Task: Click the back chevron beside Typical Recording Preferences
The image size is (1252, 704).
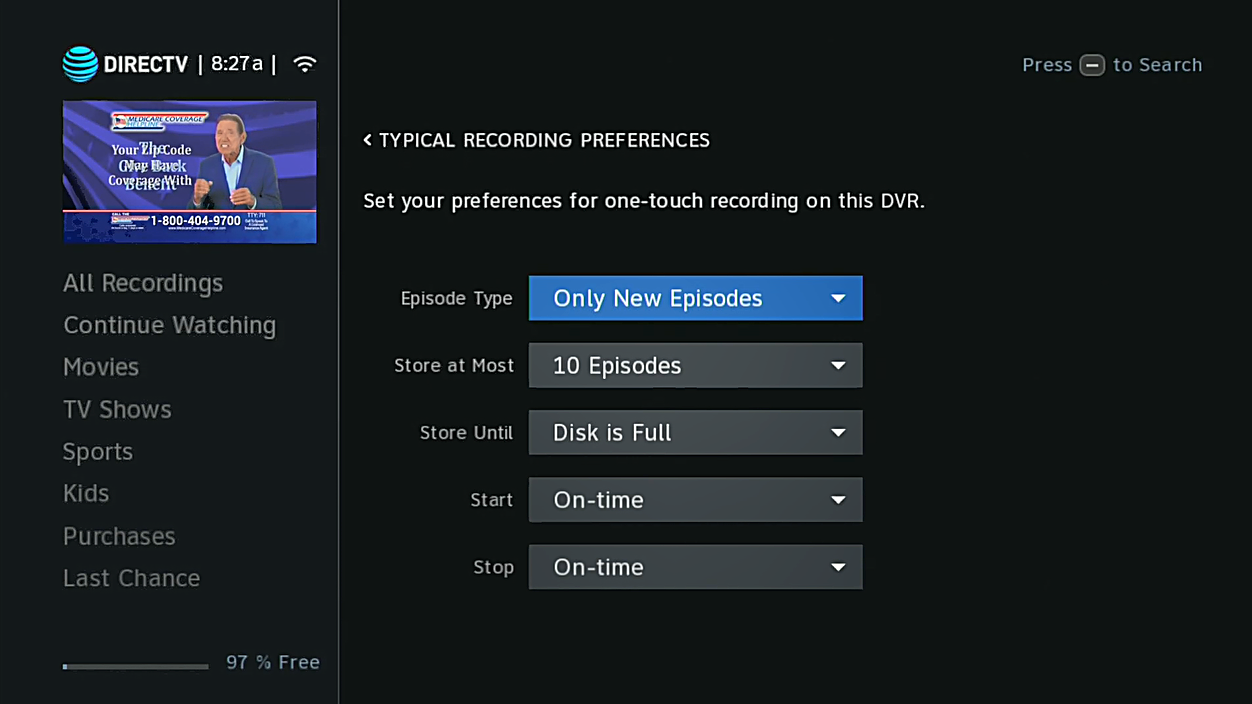Action: point(367,140)
